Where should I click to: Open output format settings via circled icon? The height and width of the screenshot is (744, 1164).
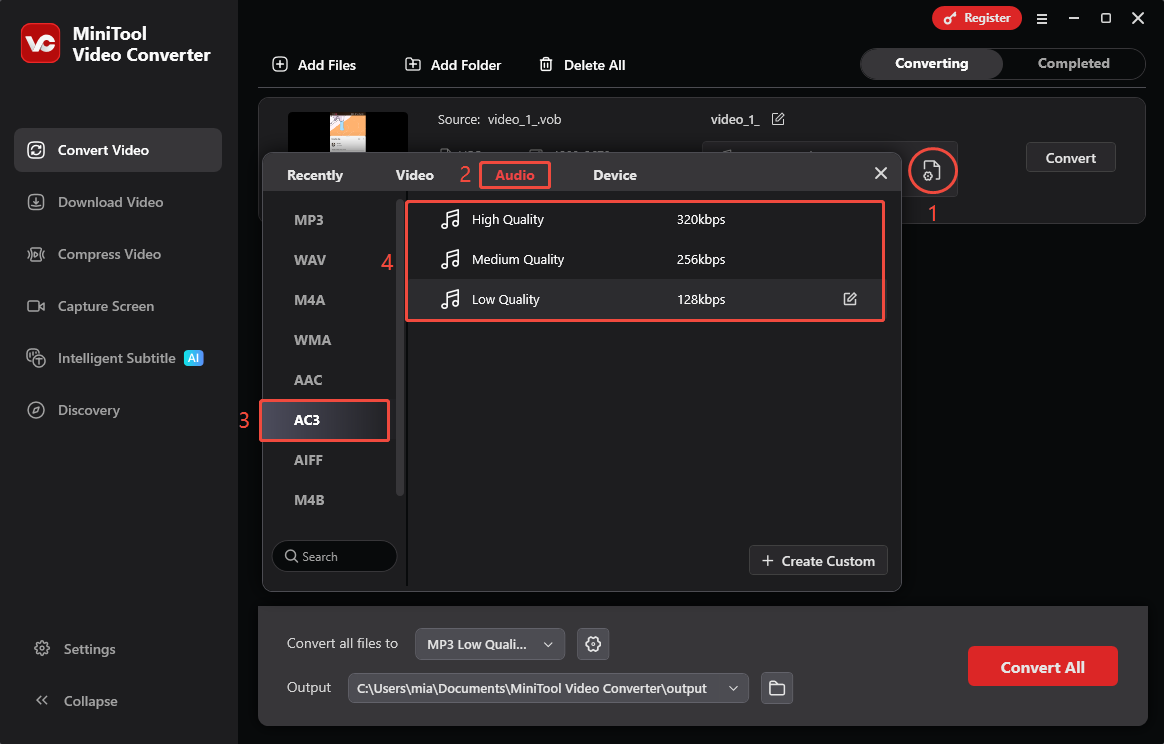point(932,171)
